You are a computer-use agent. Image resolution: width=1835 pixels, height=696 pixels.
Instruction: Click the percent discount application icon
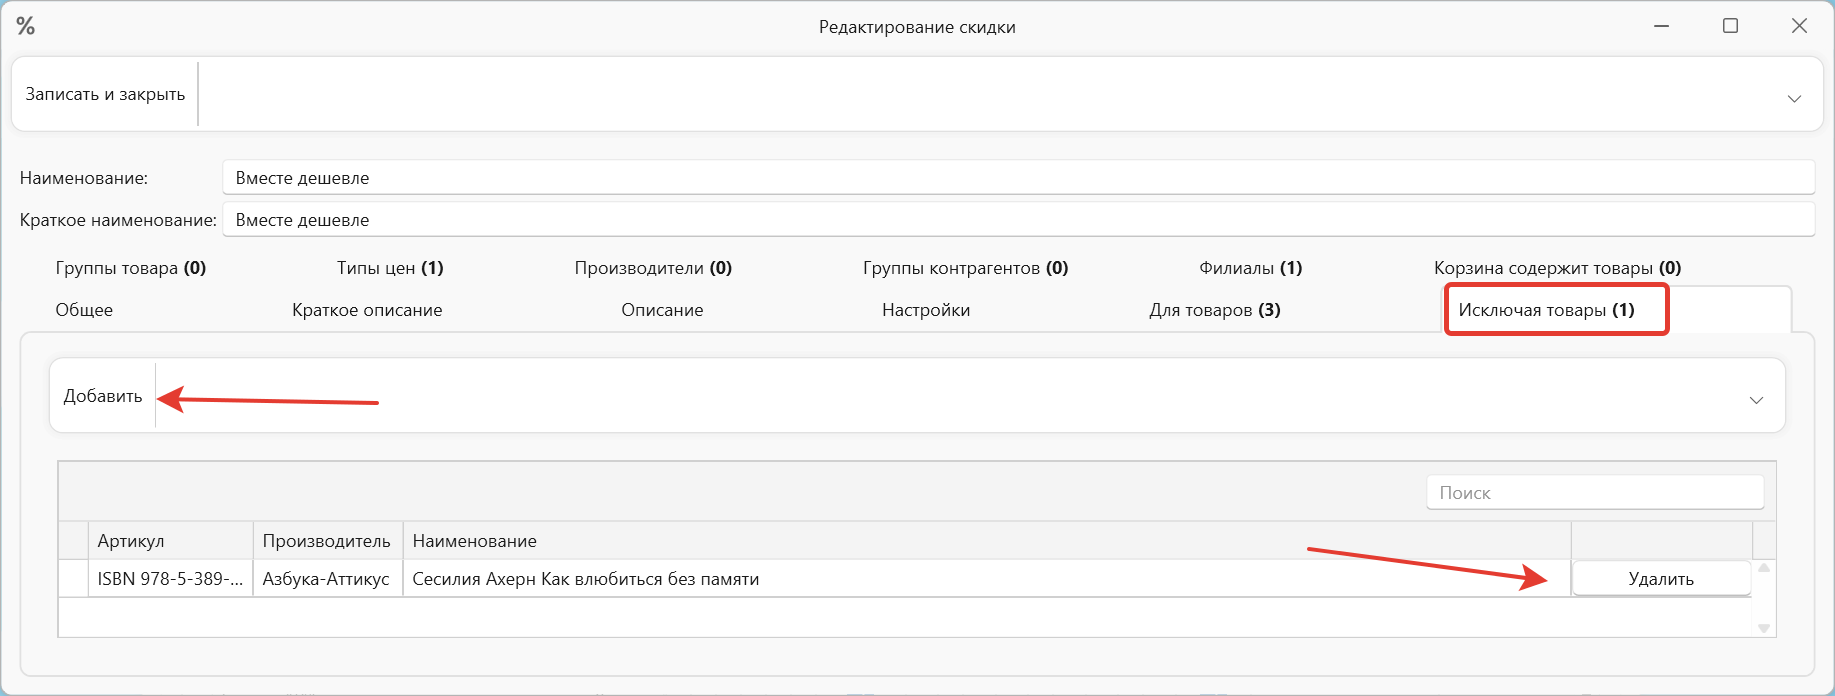(x=26, y=26)
